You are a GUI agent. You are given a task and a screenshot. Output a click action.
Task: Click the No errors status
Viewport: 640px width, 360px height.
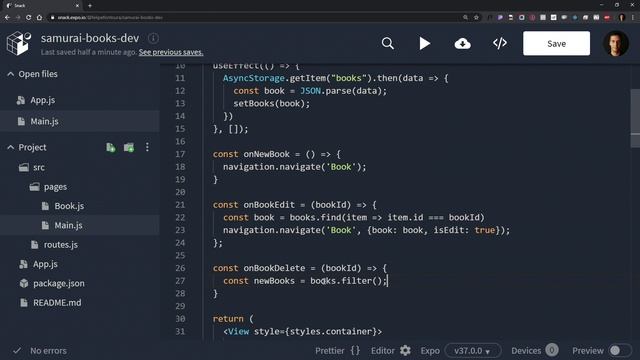tap(40, 351)
